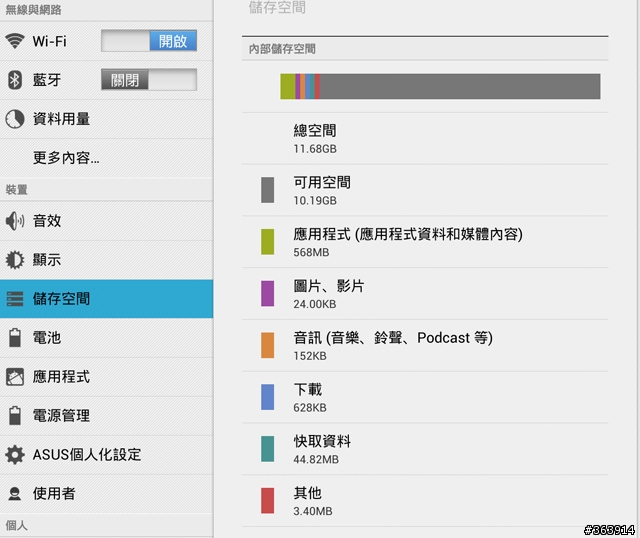Toggle the Wi-Fi 開啟 switch

(x=149, y=41)
